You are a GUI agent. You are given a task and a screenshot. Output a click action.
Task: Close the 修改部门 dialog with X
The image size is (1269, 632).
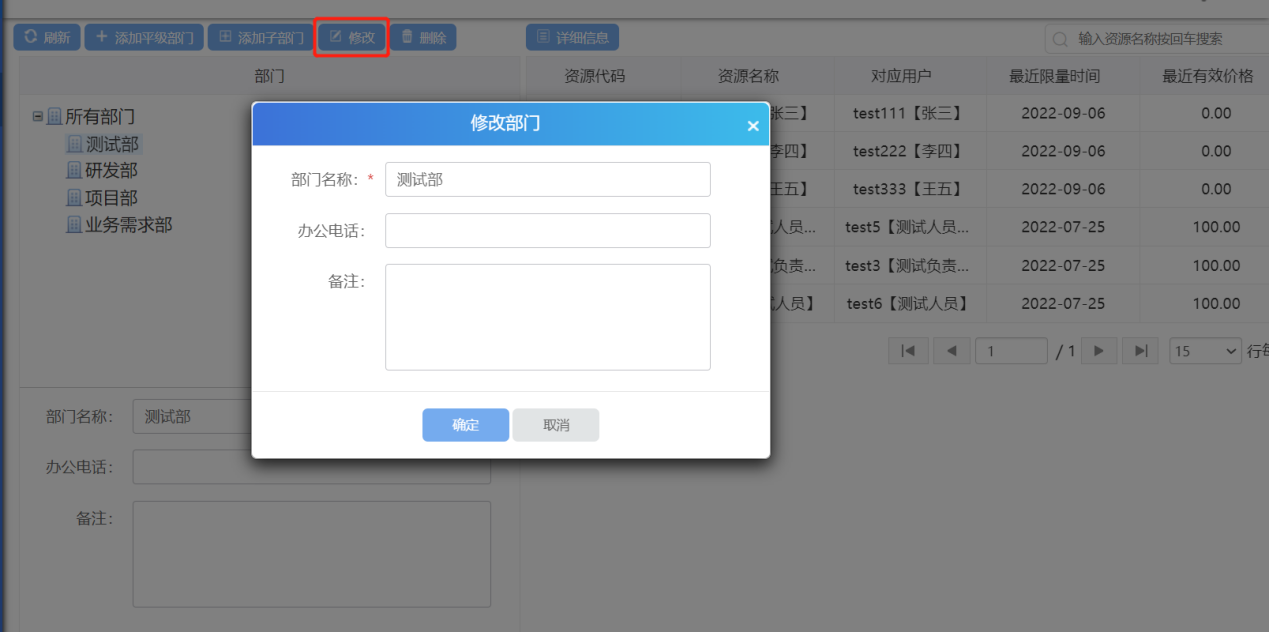pyautogui.click(x=753, y=126)
